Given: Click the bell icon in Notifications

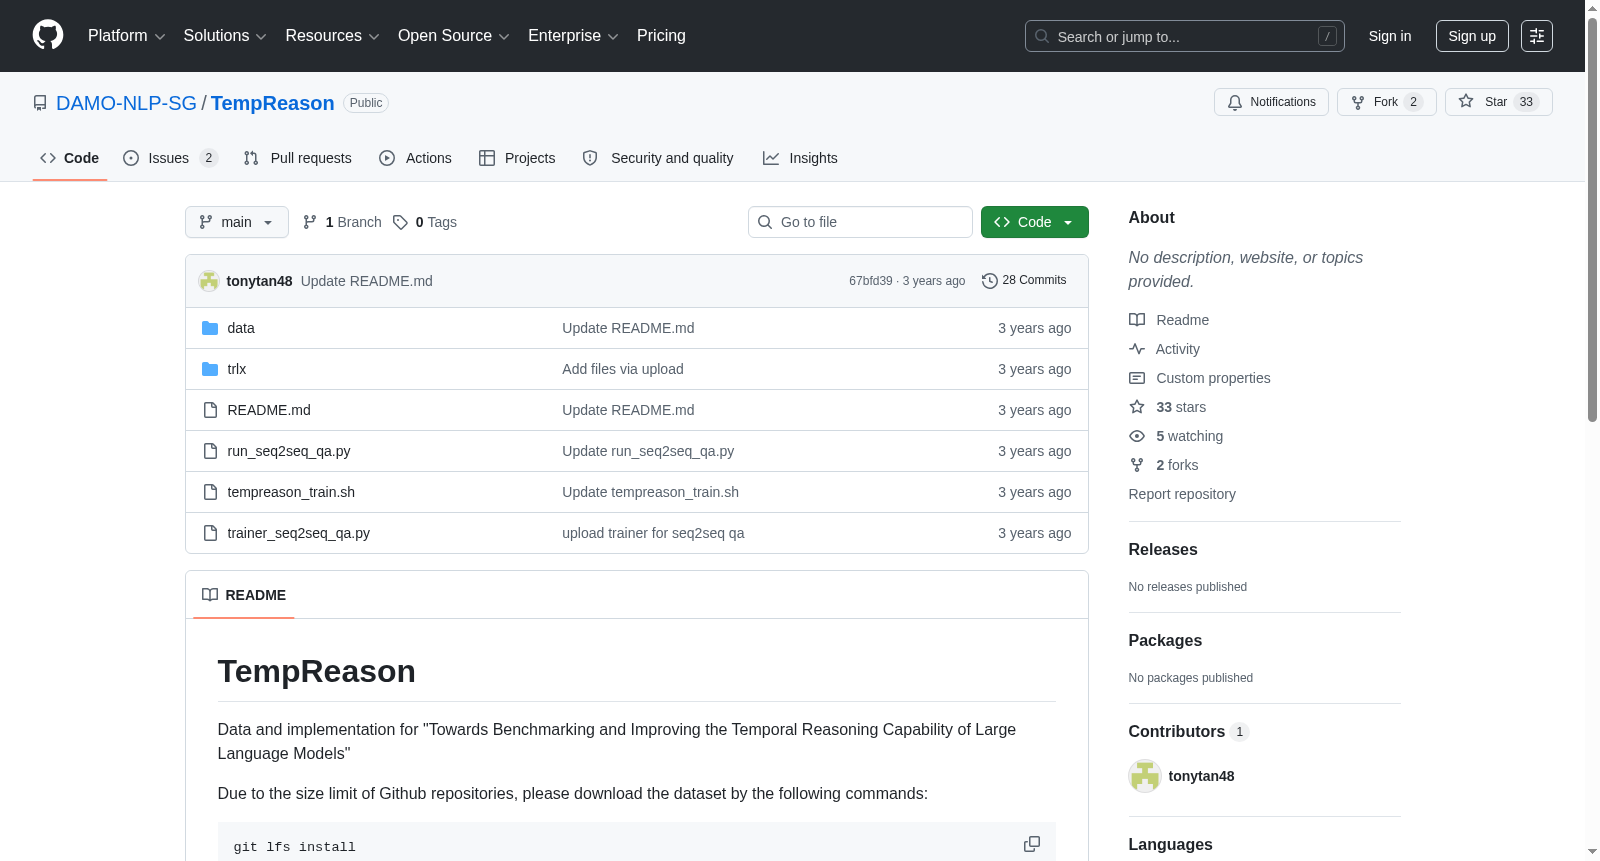Looking at the screenshot, I should (1235, 102).
